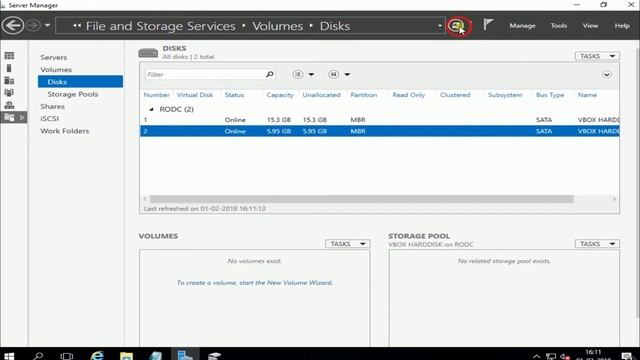Viewport: 640px width, 360px height.
Task: Sort by the Status column header
Action: [x=234, y=95]
